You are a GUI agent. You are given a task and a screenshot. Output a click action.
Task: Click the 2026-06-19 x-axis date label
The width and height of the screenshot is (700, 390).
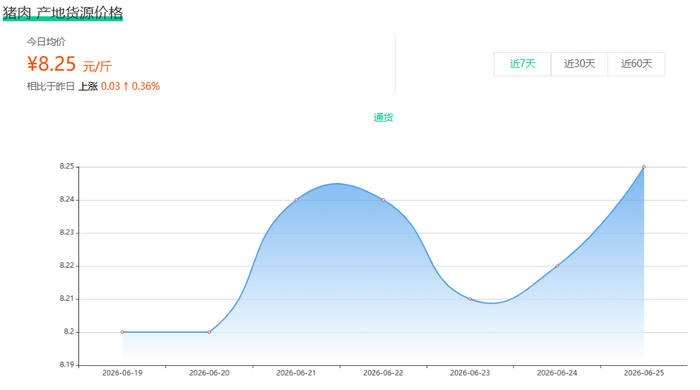click(122, 373)
